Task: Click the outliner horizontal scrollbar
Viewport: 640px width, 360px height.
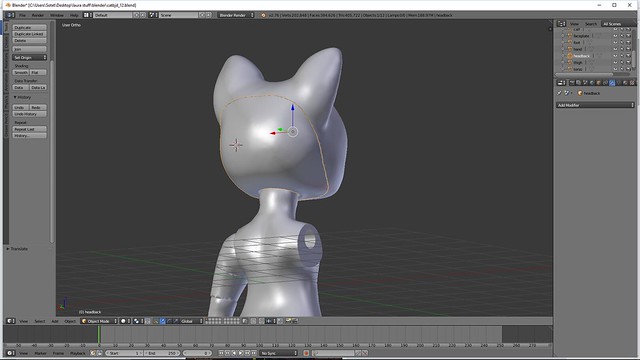Action: (584, 74)
